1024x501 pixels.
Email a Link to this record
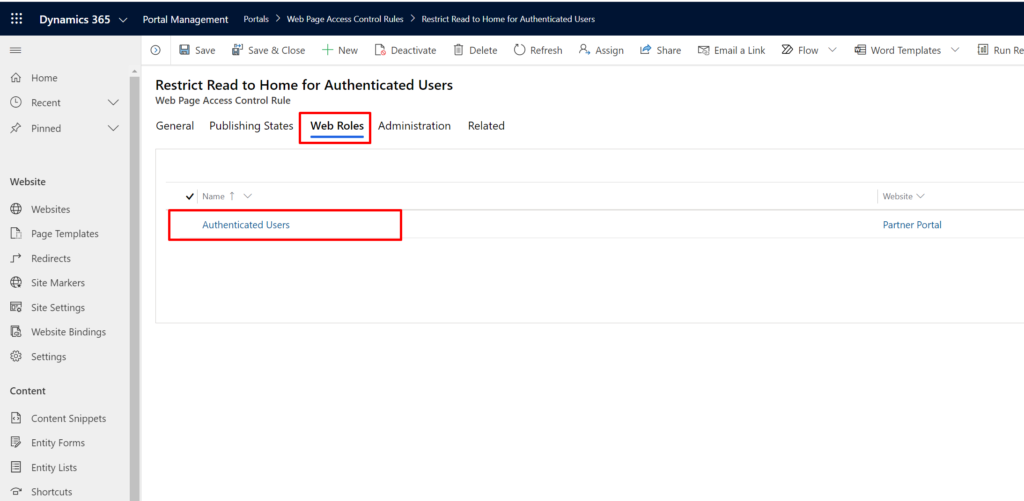point(731,50)
